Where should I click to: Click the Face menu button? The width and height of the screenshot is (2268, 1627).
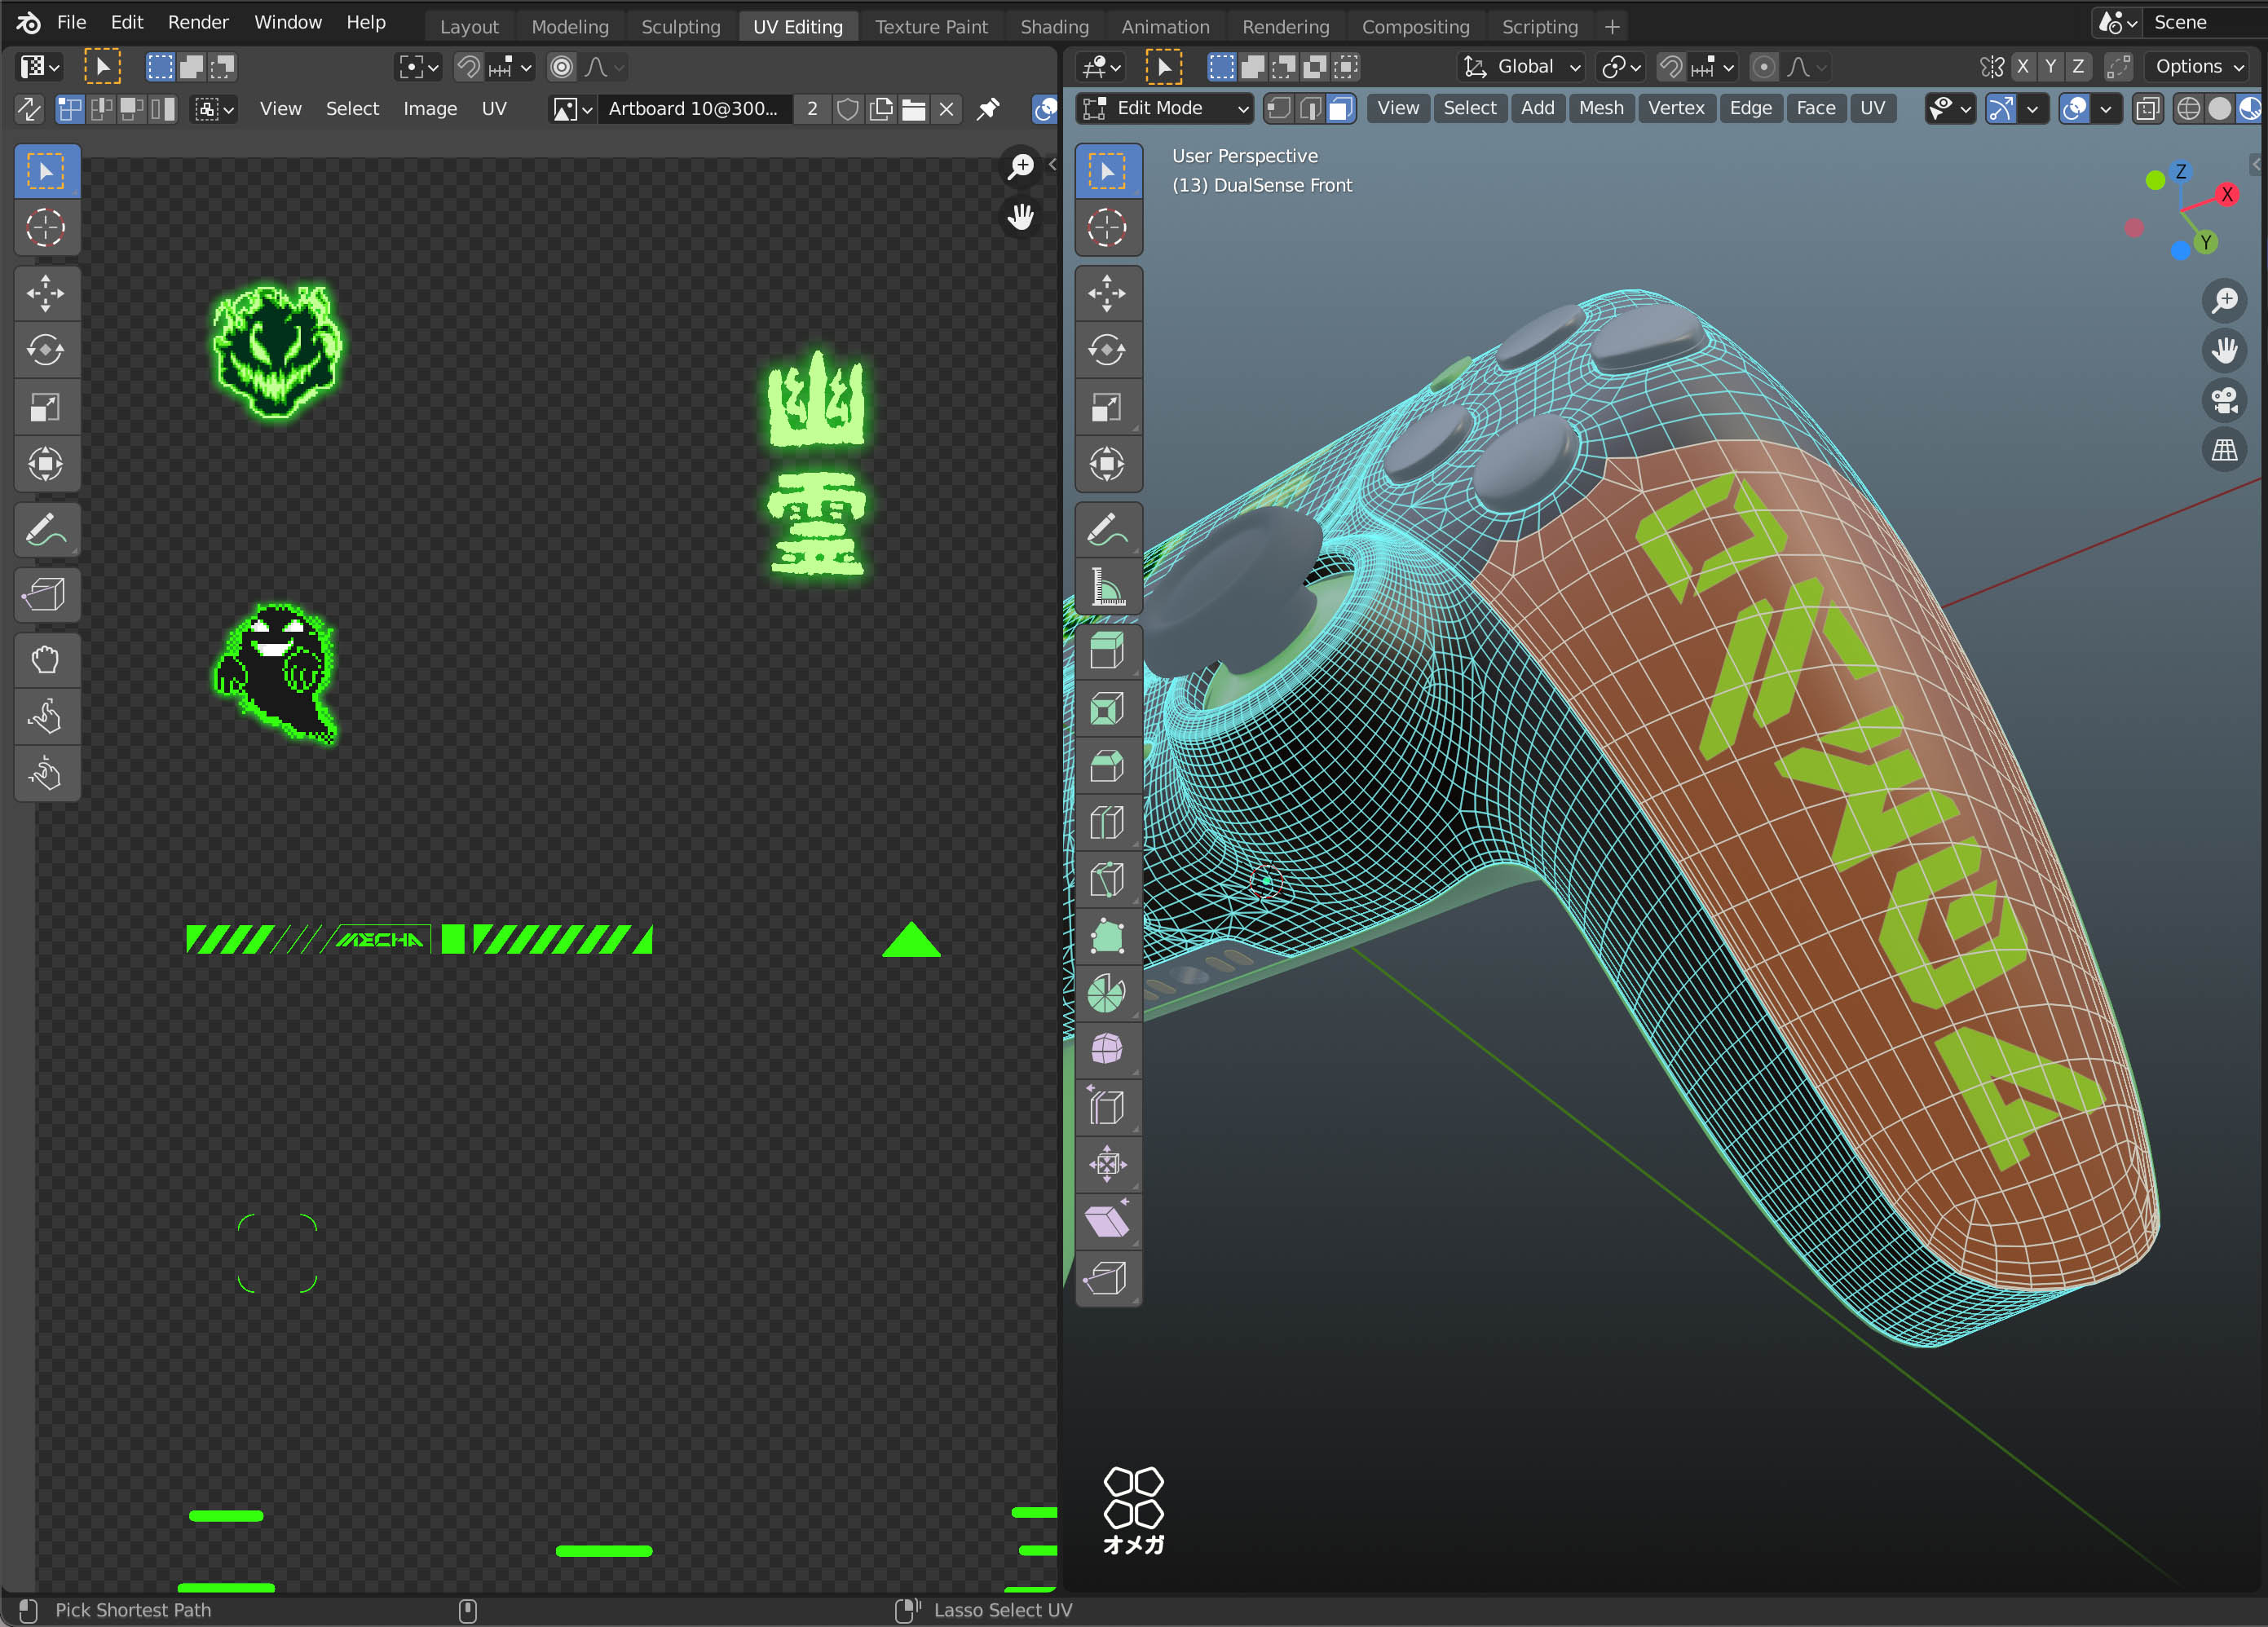pos(1816,108)
